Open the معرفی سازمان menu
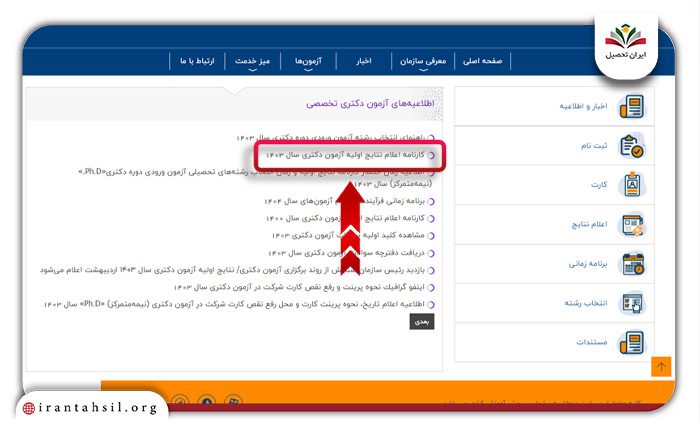The height and width of the screenshot is (430, 700). tap(423, 61)
